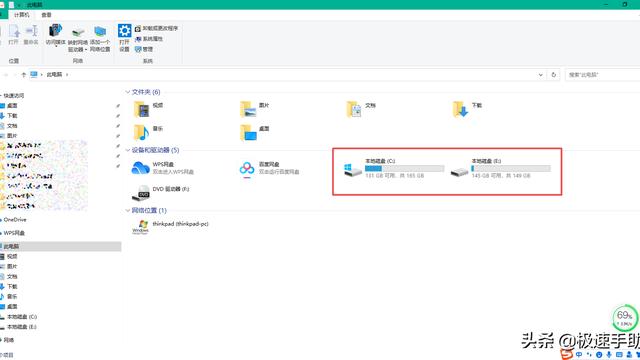The height and width of the screenshot is (360, 640).
Task: Open 文档 under quick access in the sidebar
Action: pyautogui.click(x=12, y=126)
